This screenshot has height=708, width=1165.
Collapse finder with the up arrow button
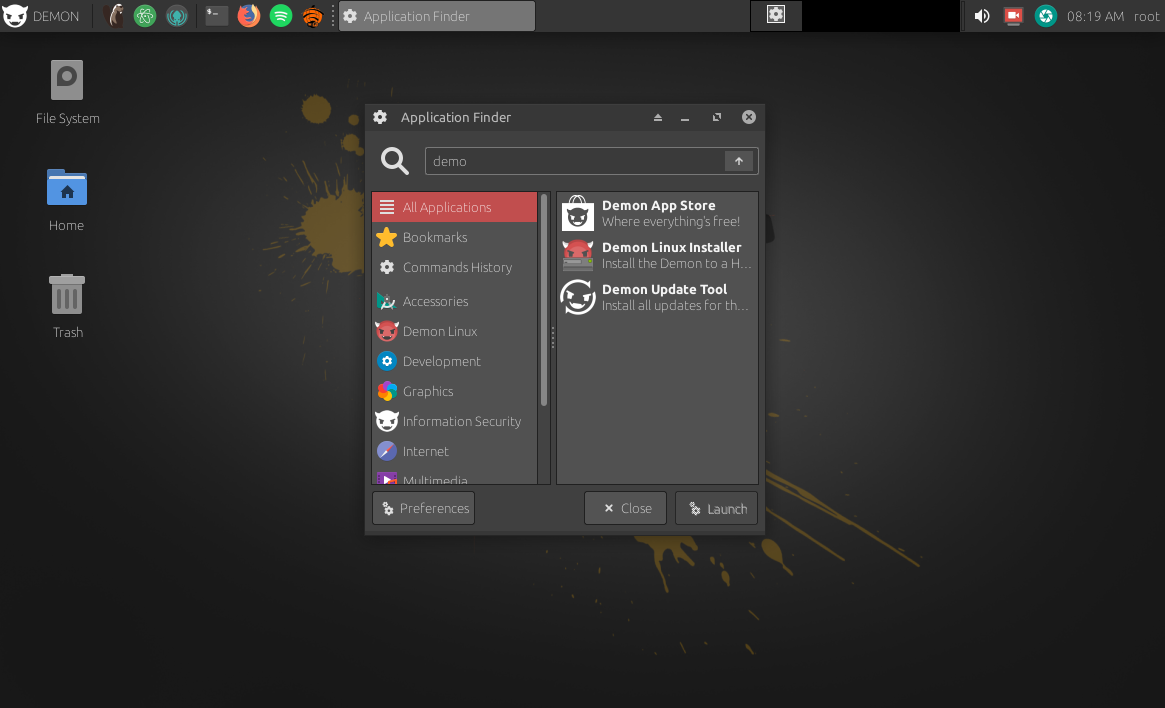pyautogui.click(x=739, y=161)
